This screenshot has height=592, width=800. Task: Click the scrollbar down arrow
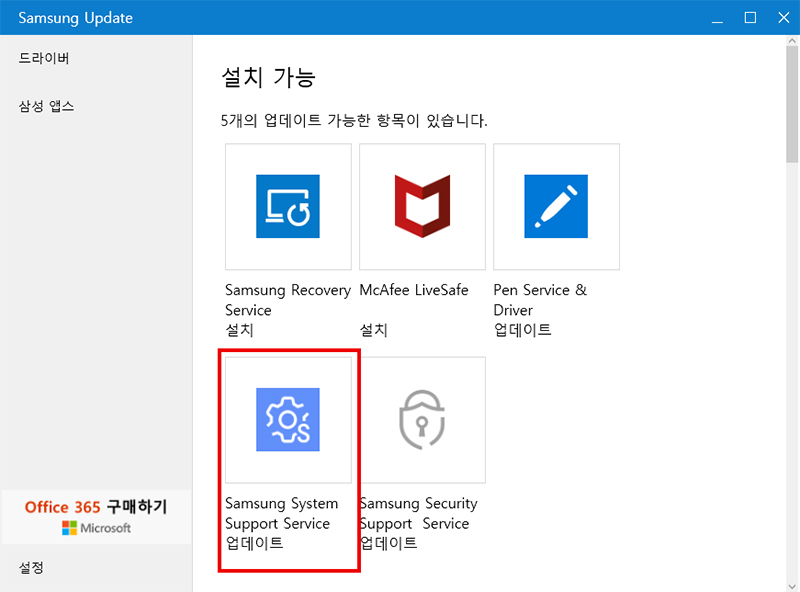tap(792, 586)
